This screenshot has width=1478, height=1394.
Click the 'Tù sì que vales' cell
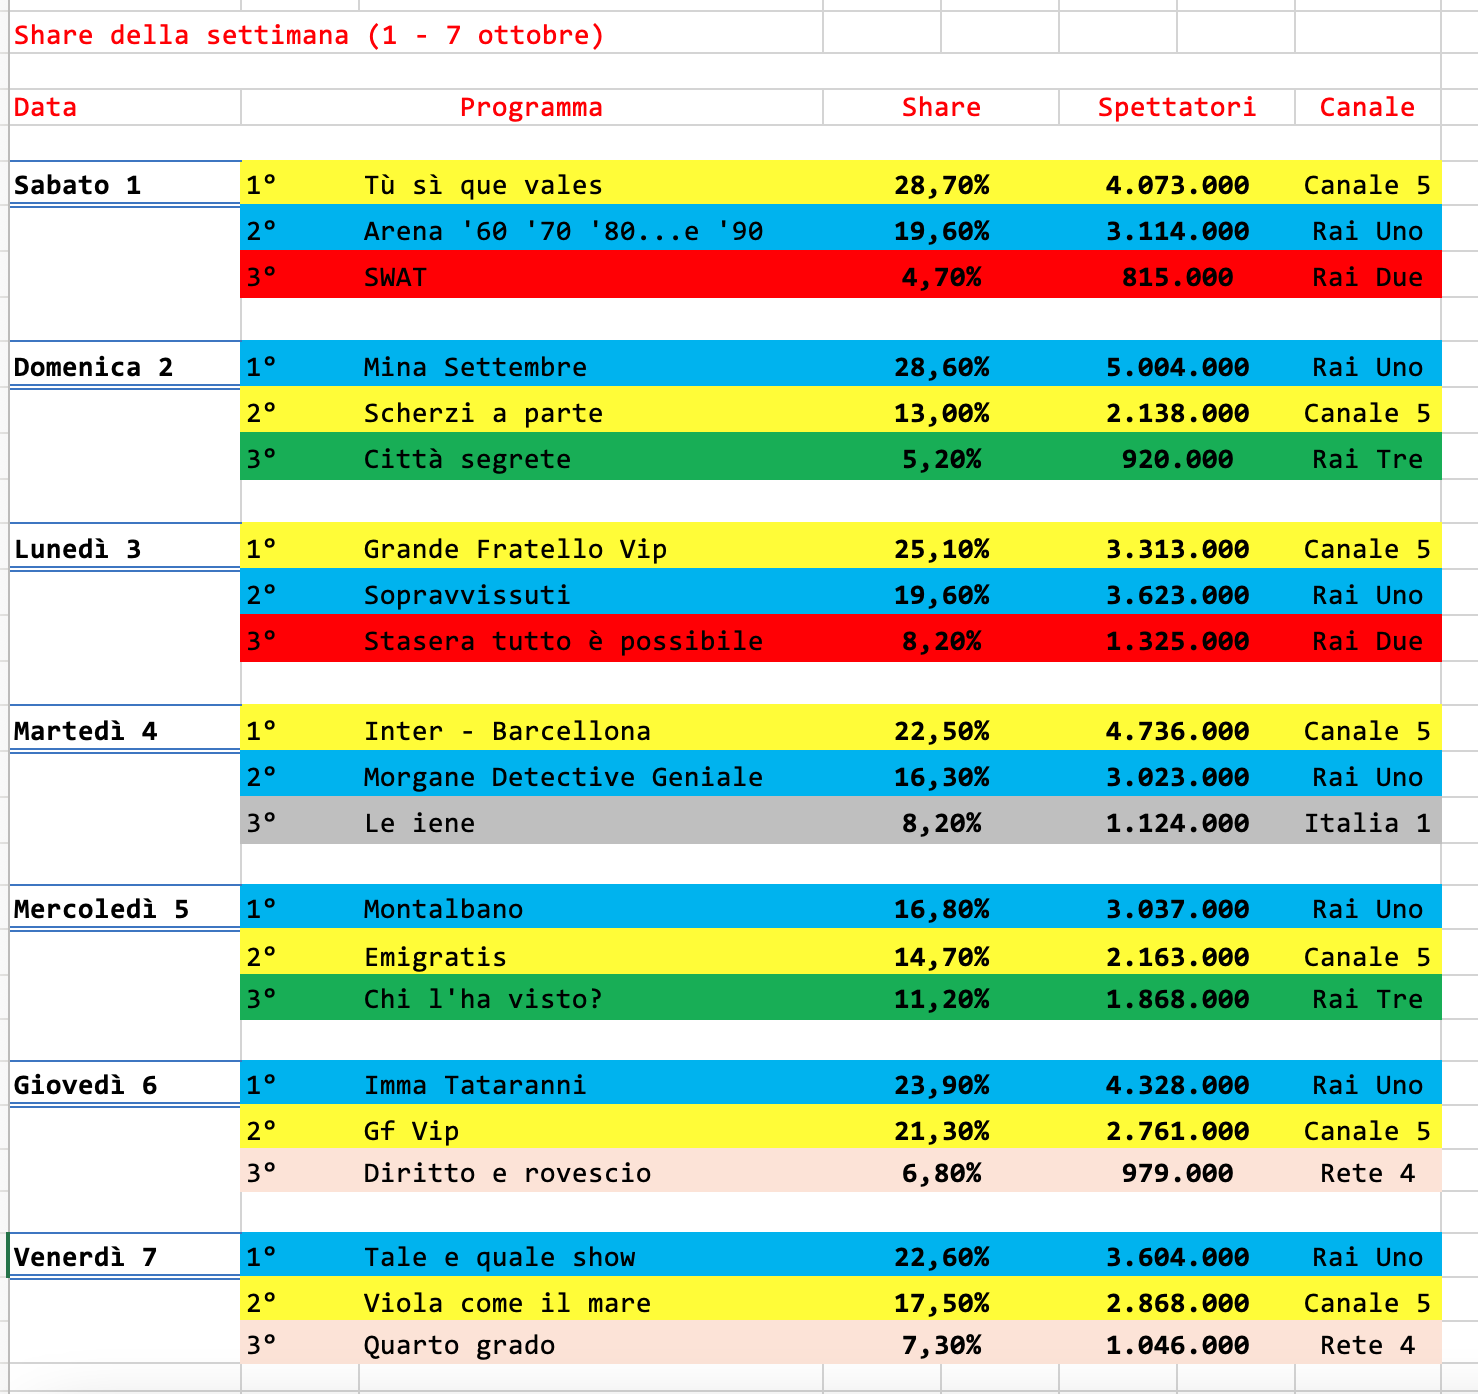coord(483,185)
